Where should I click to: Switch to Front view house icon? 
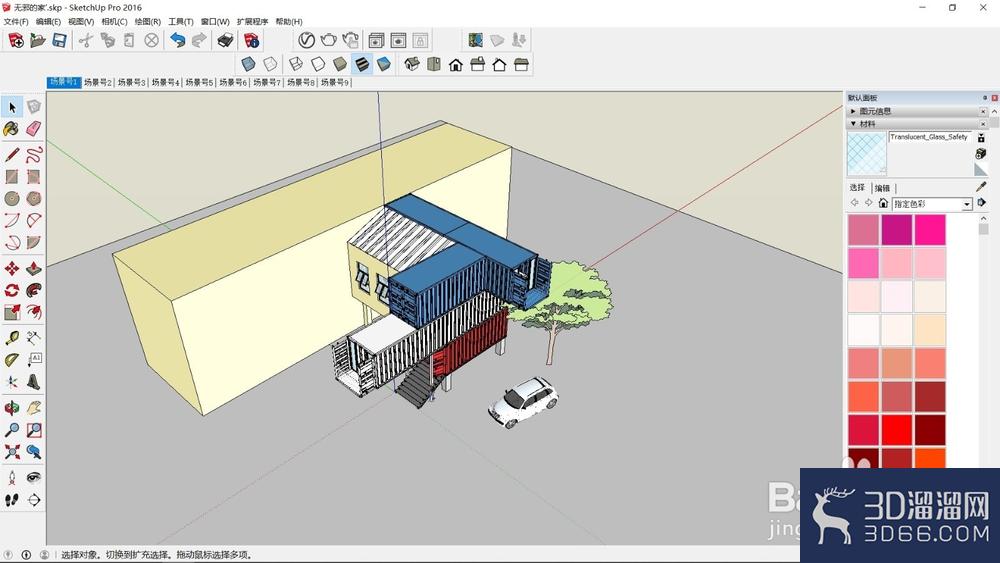(x=456, y=64)
